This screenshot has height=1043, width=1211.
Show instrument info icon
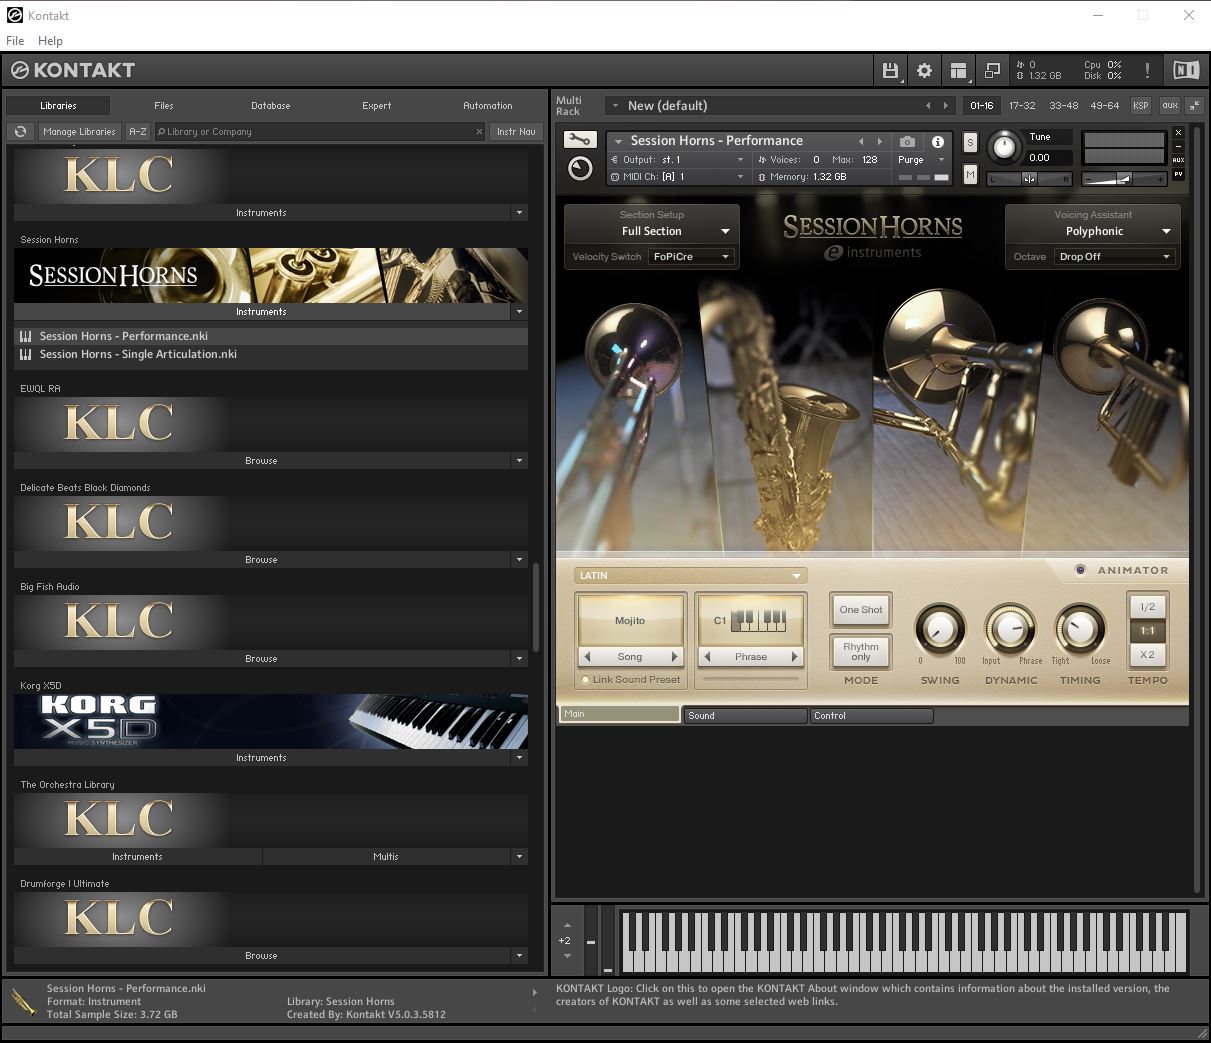point(938,142)
